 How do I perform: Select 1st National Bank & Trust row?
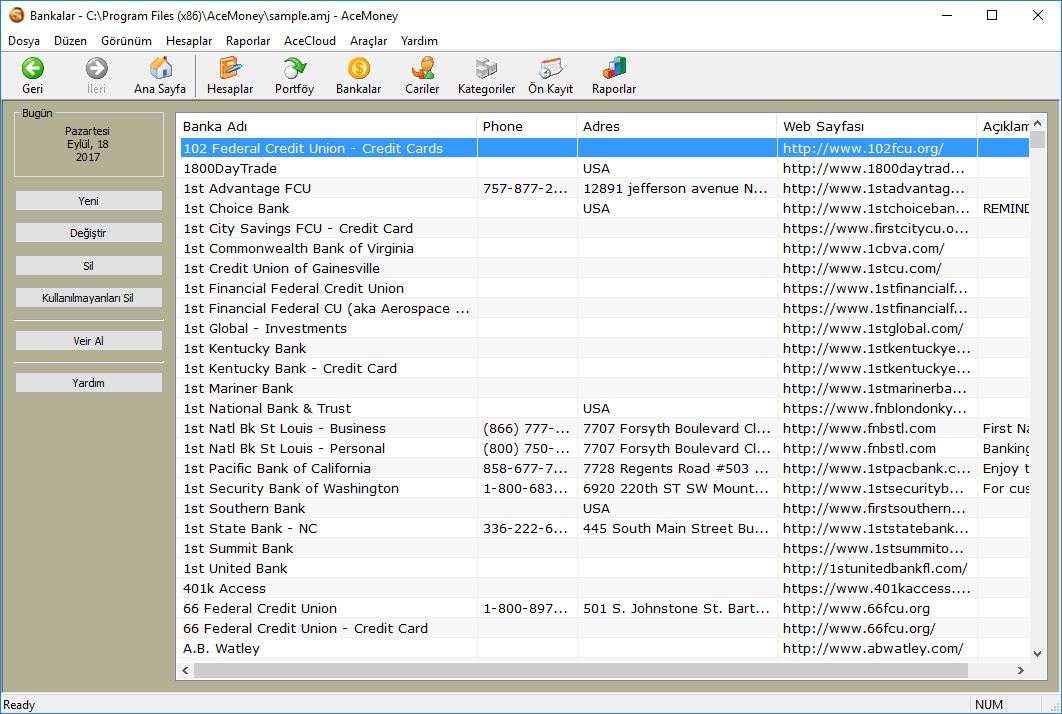(604, 408)
